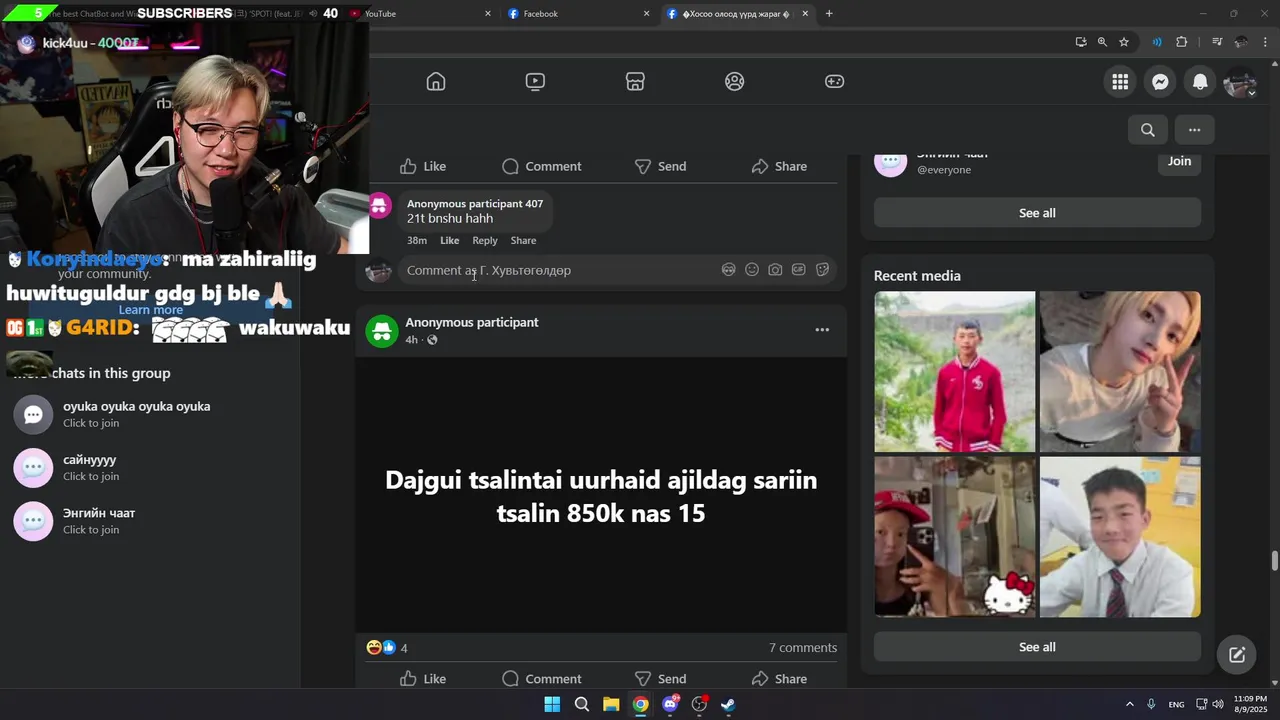1280x720 pixels.
Task: Open the blond peace-sign photo thumbnail
Action: 1120,372
